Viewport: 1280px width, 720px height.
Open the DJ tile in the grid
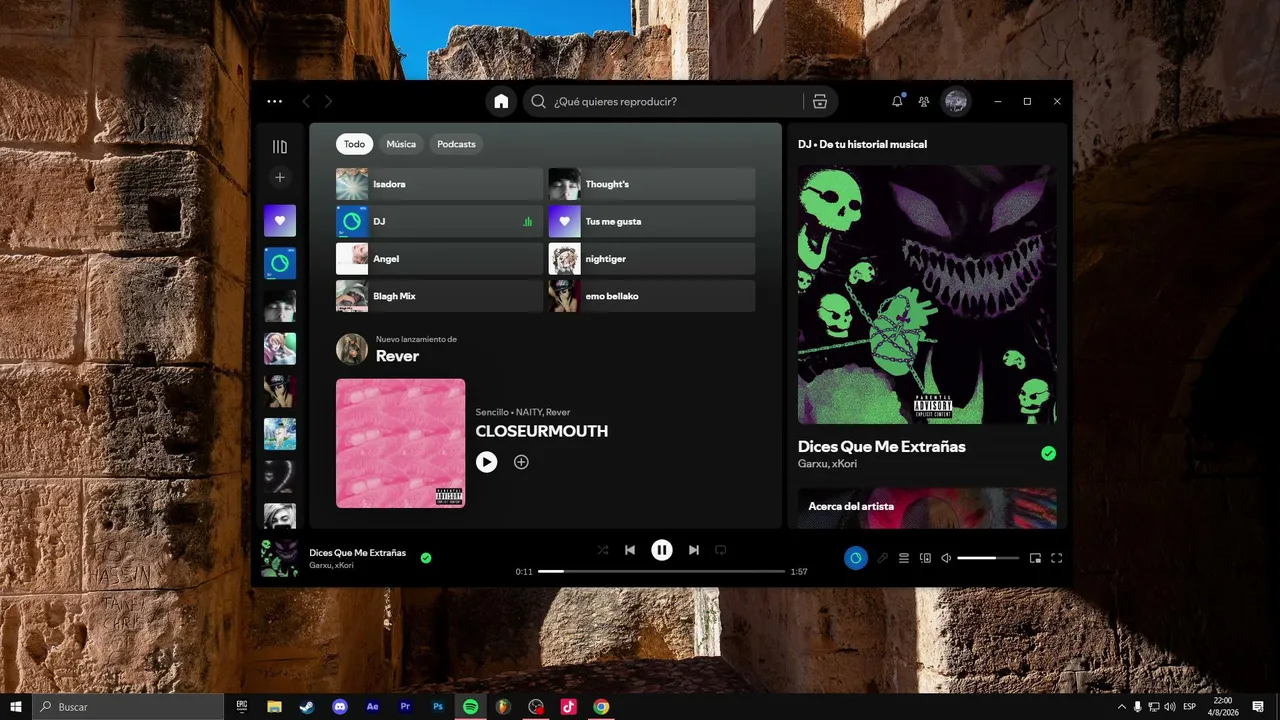click(439, 221)
